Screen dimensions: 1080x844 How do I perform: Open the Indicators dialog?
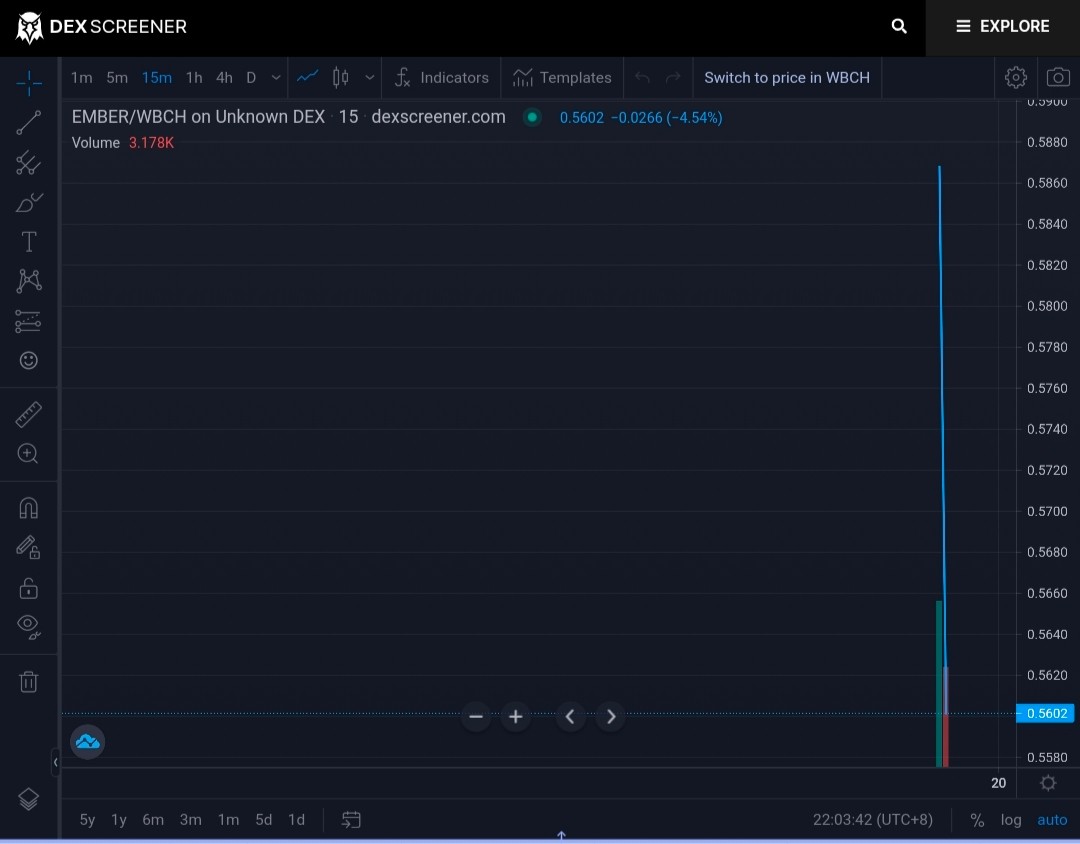(442, 78)
